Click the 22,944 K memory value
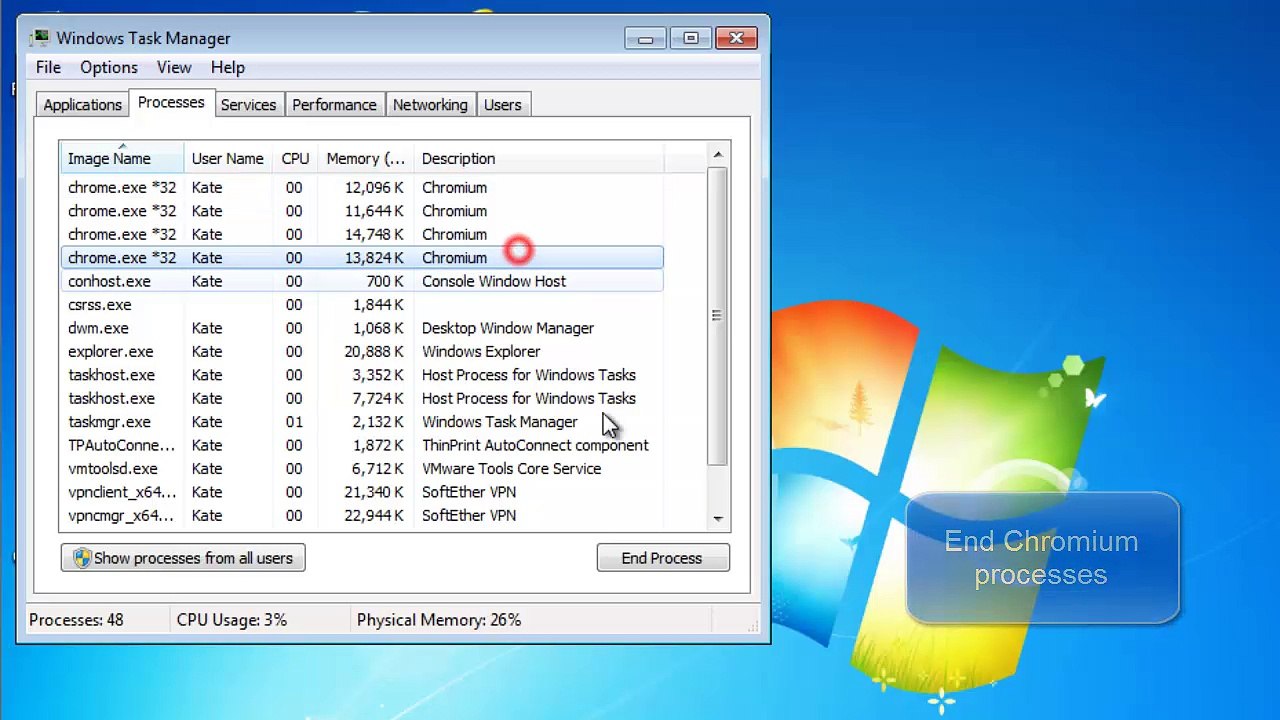 click(373, 516)
